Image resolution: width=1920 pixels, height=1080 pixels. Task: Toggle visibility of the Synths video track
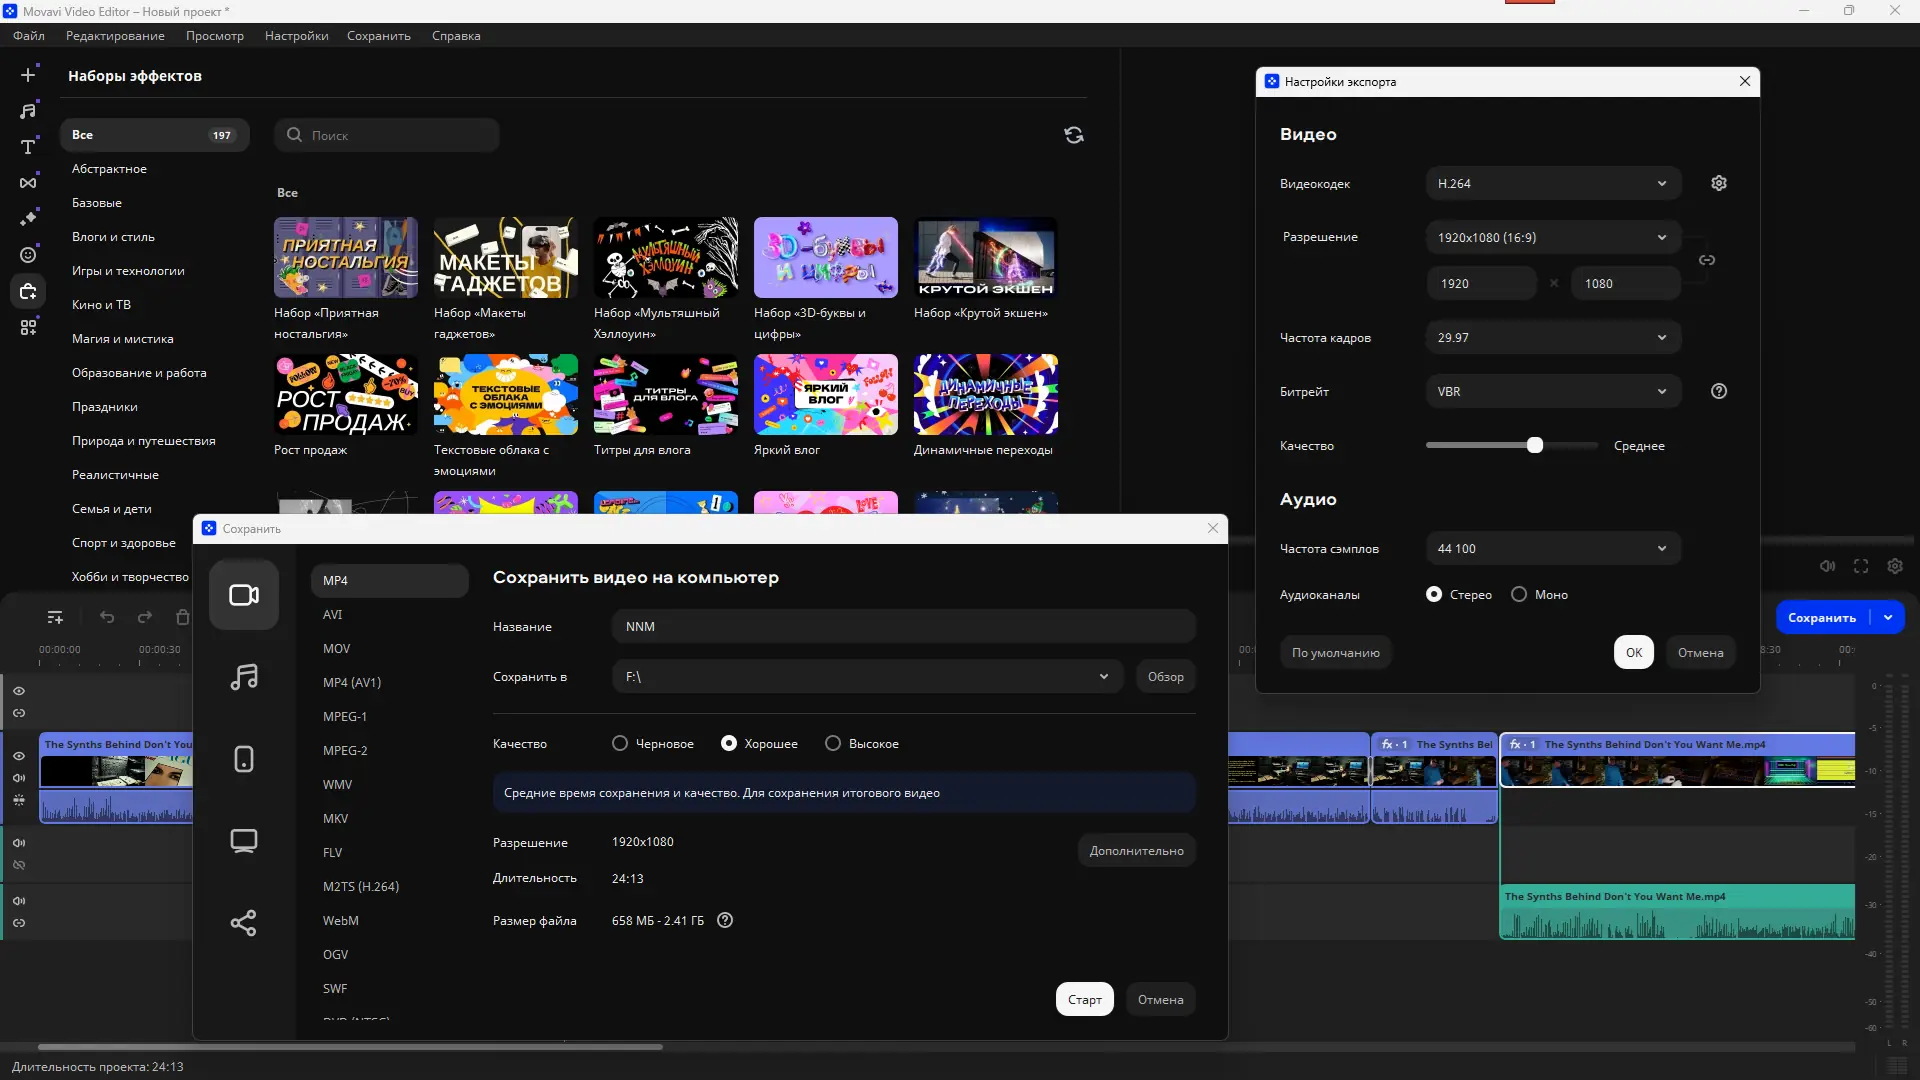tap(20, 756)
